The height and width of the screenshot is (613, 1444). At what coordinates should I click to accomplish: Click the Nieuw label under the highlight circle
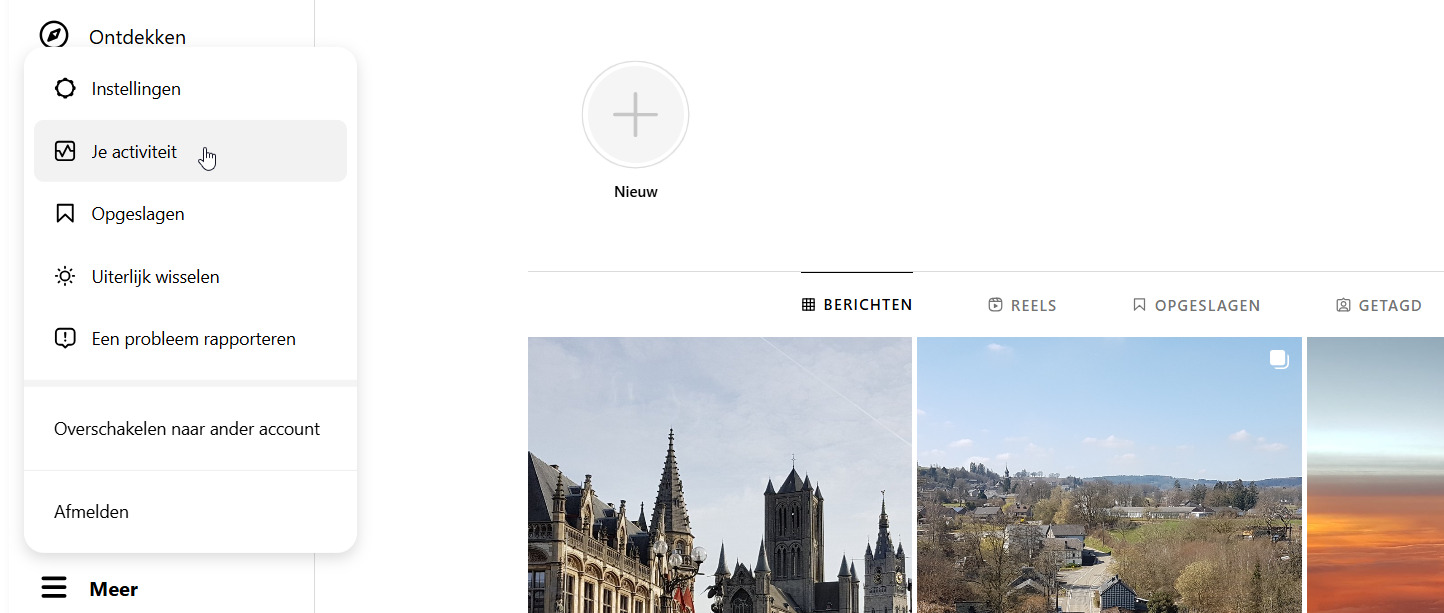[x=635, y=192]
